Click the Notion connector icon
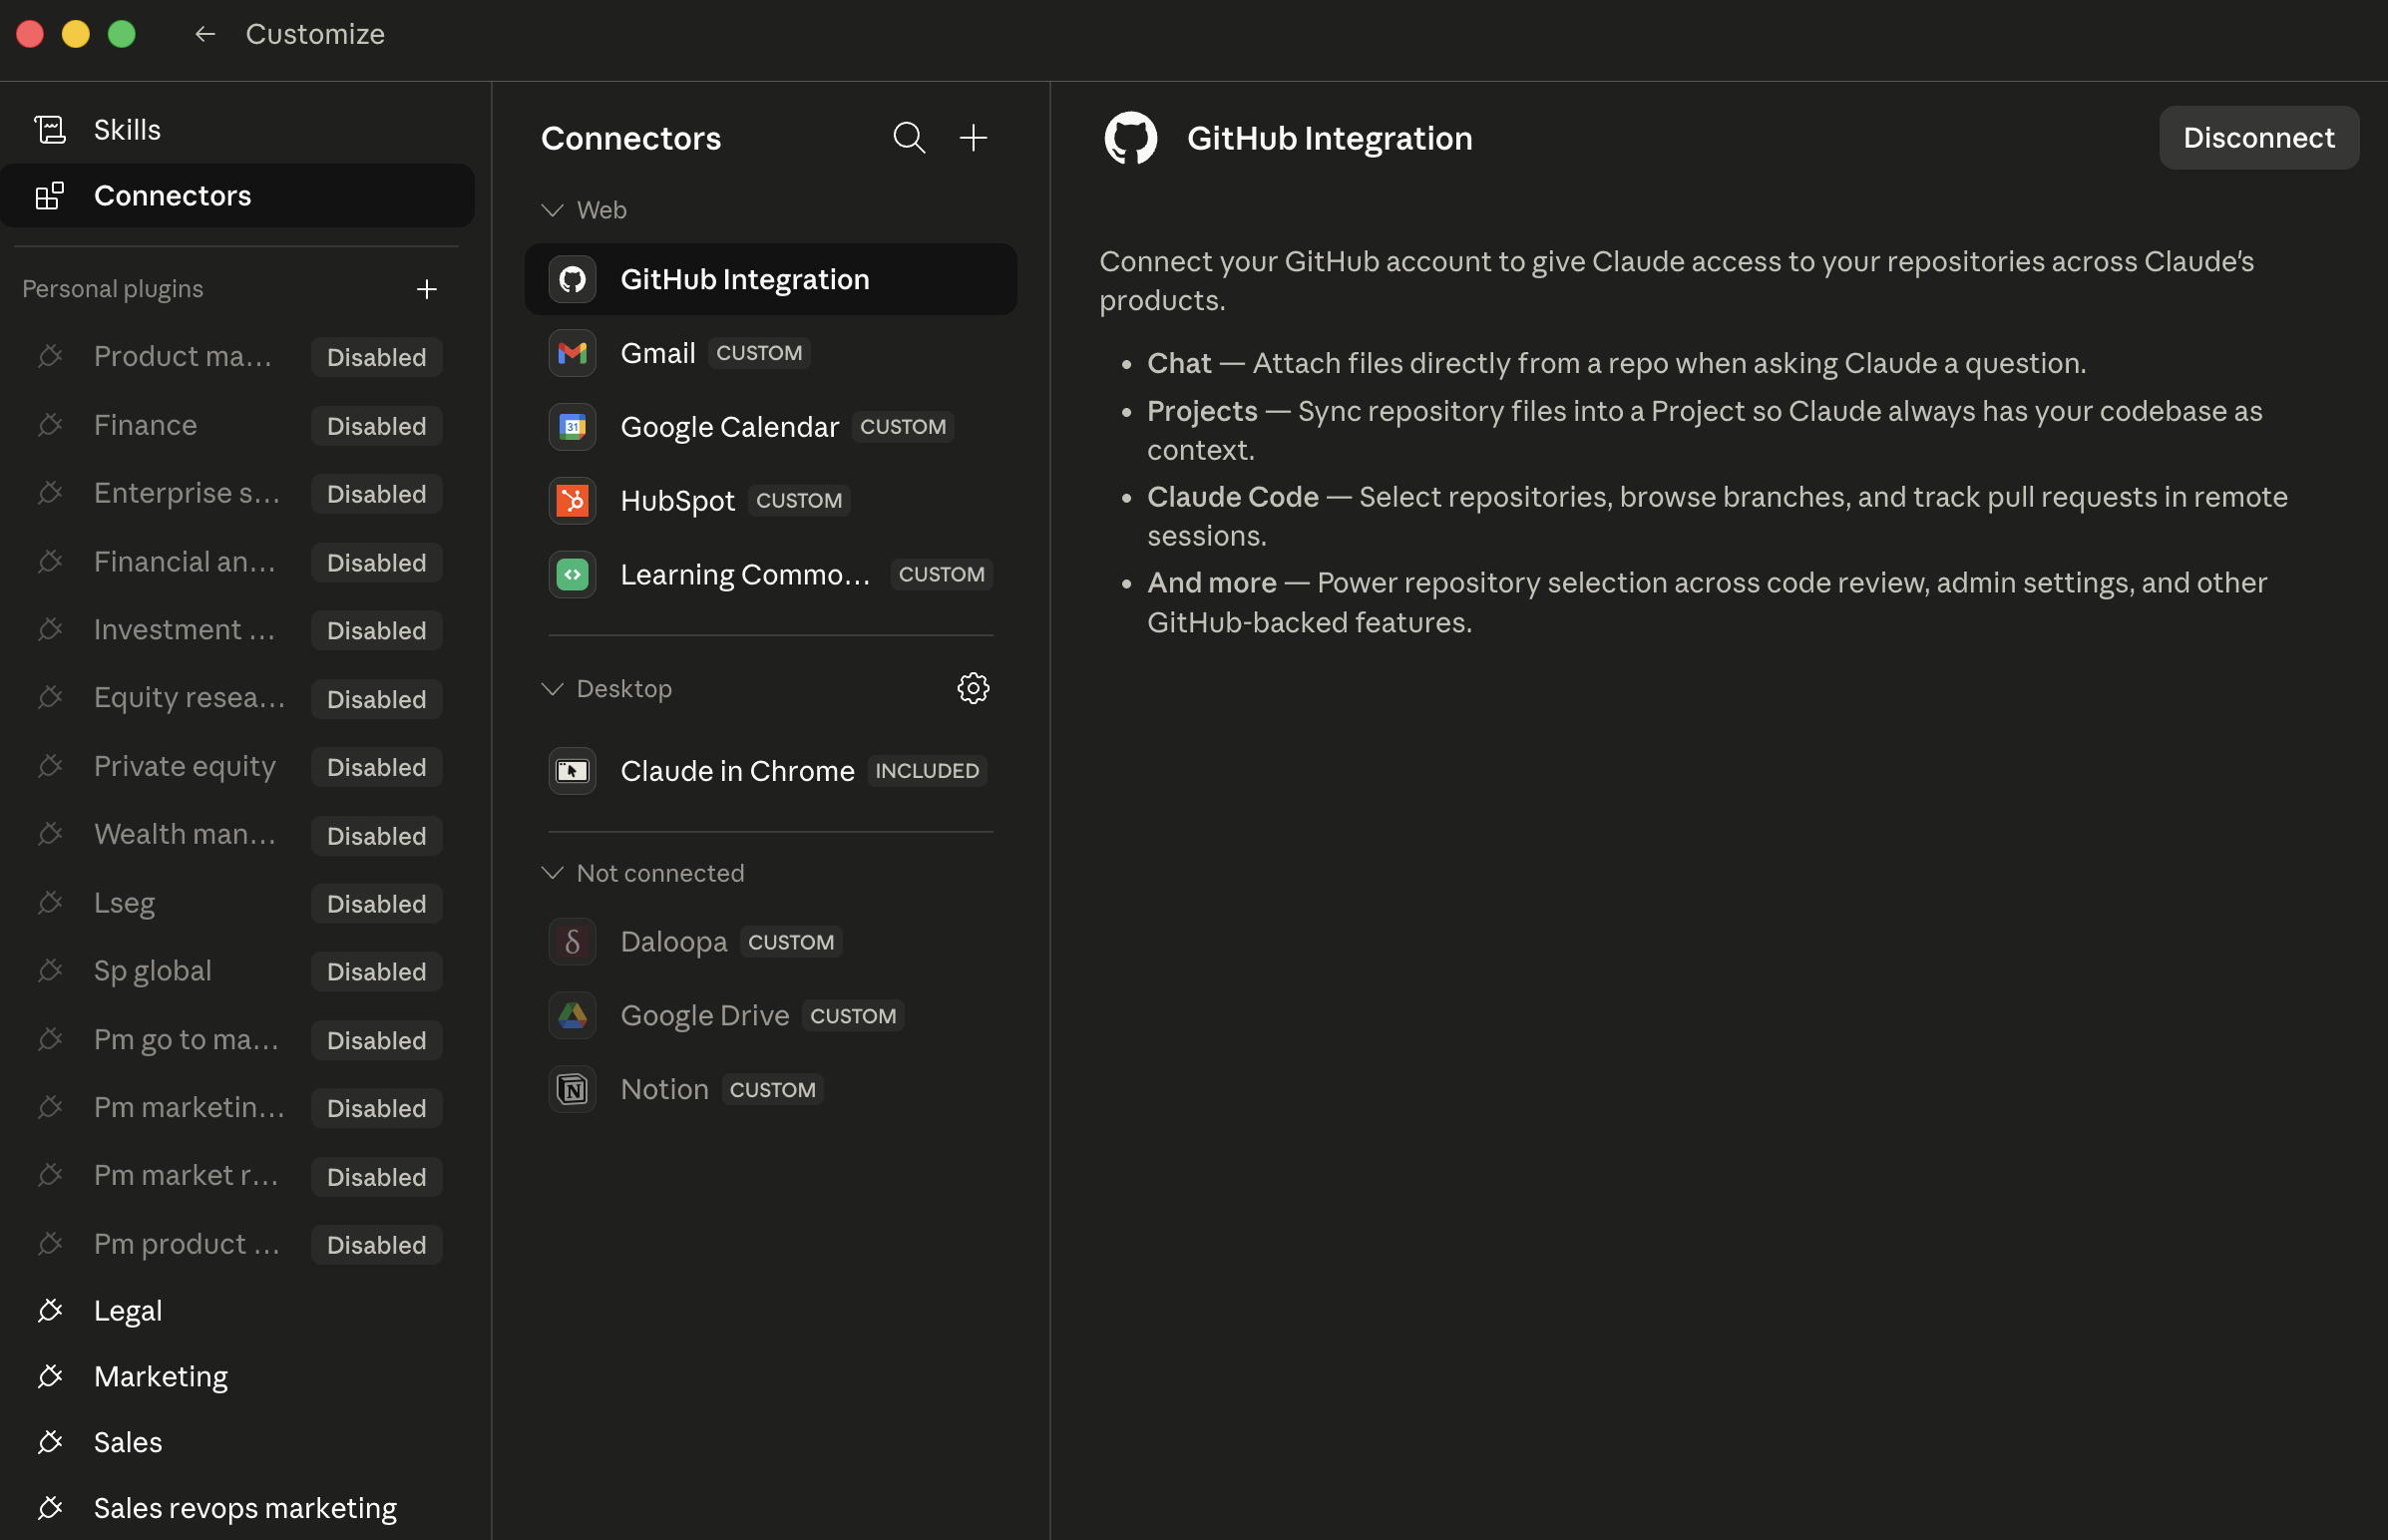Viewport: 2388px width, 1540px height. point(572,1089)
